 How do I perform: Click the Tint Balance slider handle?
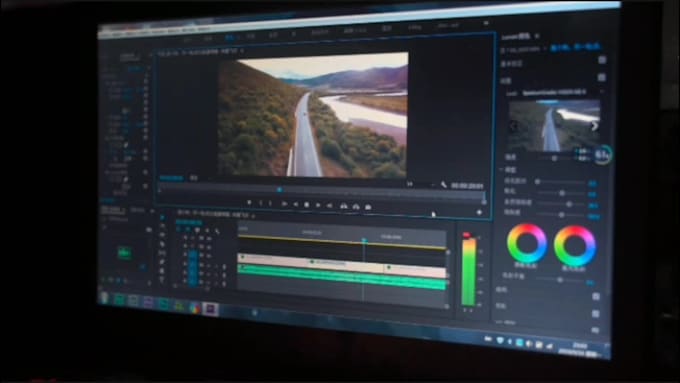[x=560, y=280]
